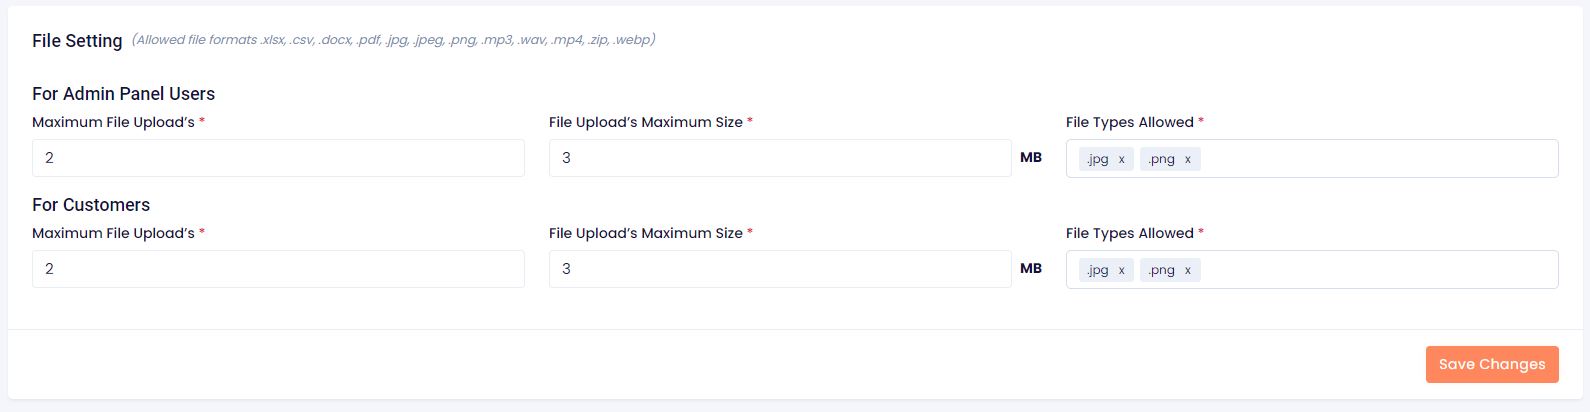Click Save Changes button
Image resolution: width=1590 pixels, height=412 pixels.
tap(1492, 364)
